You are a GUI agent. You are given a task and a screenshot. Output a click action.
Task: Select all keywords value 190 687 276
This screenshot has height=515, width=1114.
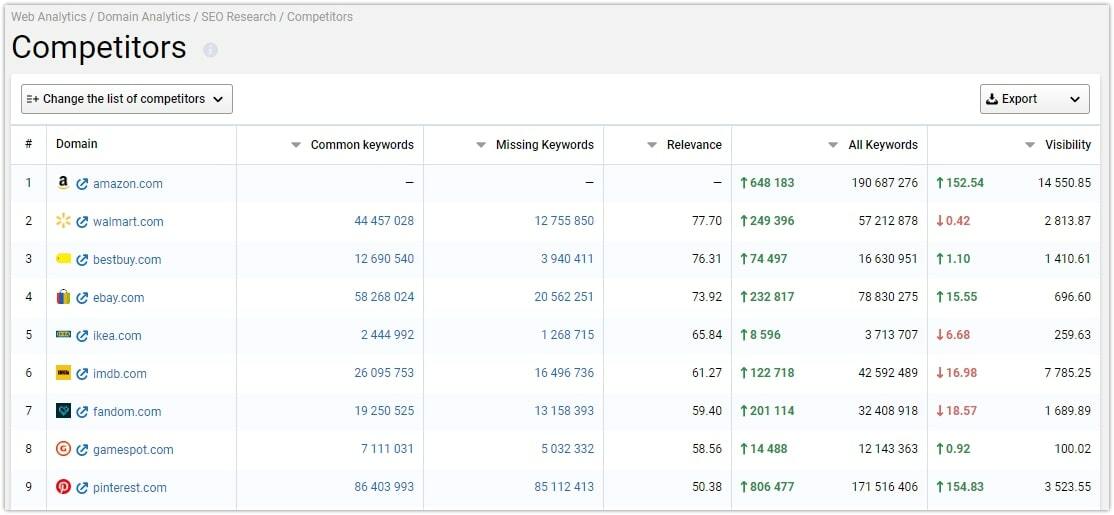tap(885, 183)
